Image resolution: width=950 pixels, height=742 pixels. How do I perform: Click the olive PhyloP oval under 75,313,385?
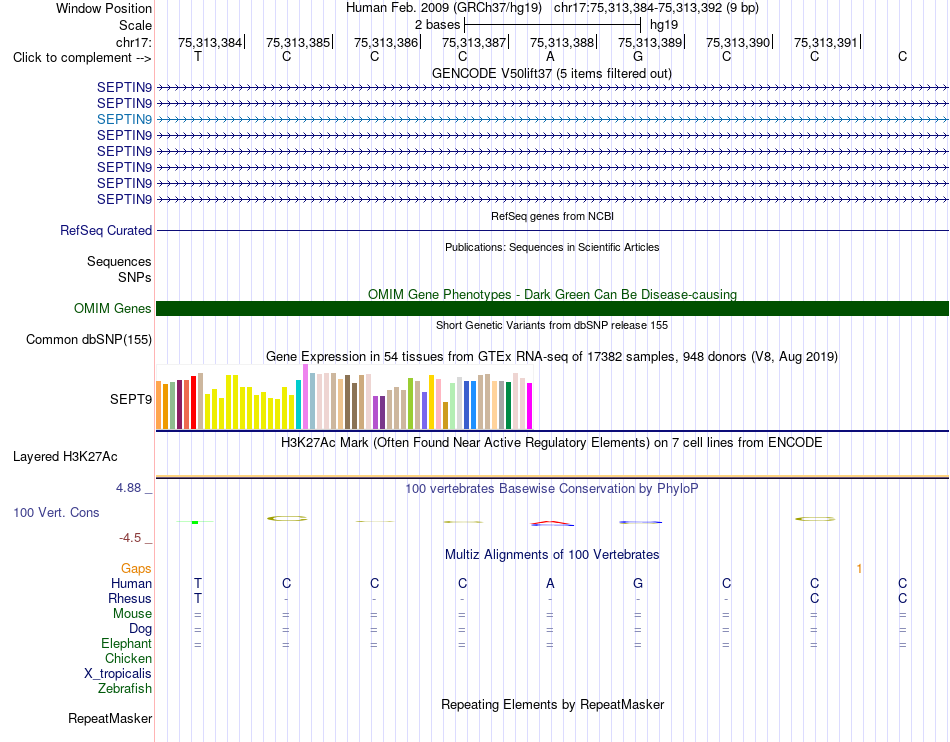(x=287, y=518)
